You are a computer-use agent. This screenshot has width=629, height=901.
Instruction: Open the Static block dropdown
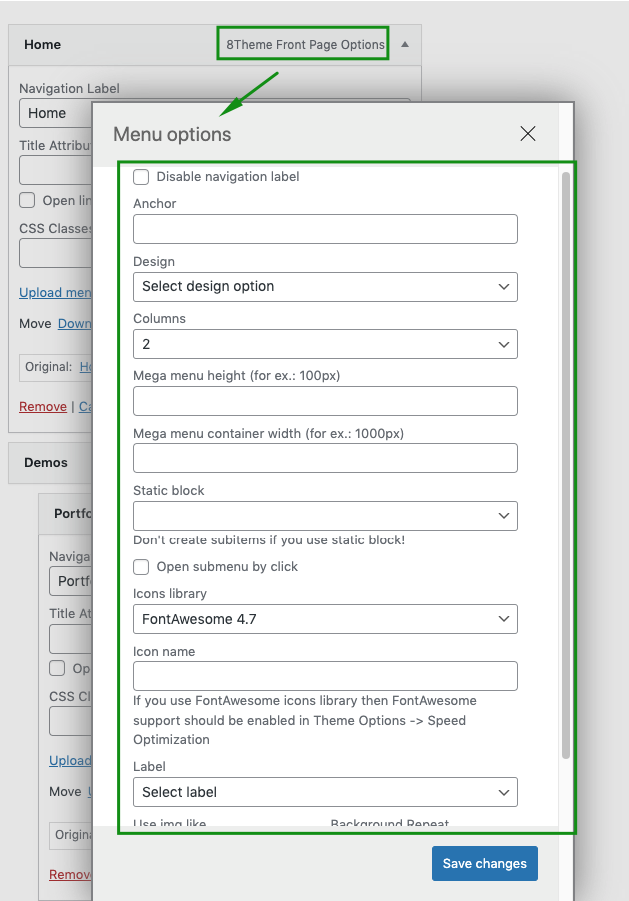pos(325,516)
